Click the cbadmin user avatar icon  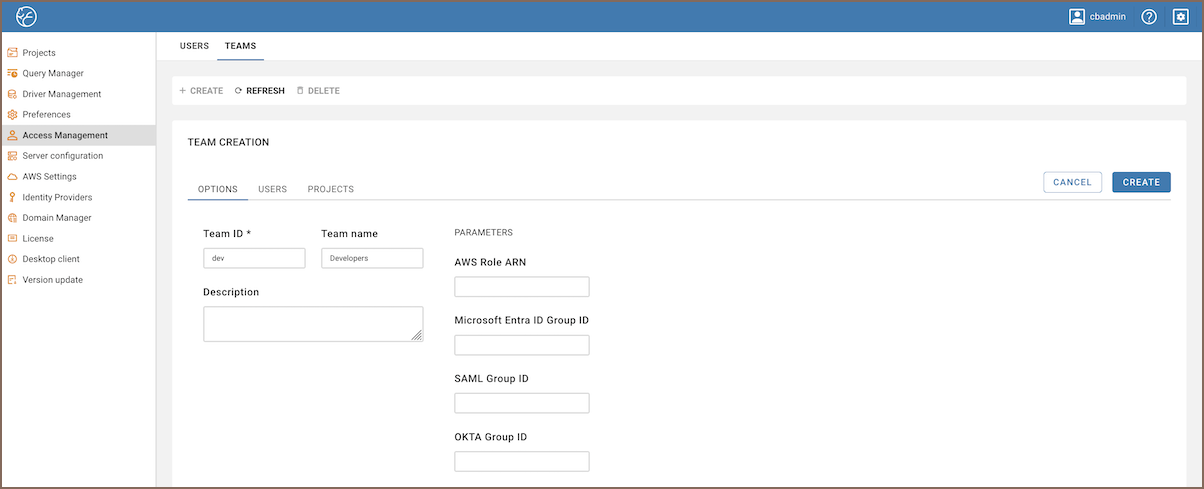click(x=1077, y=17)
